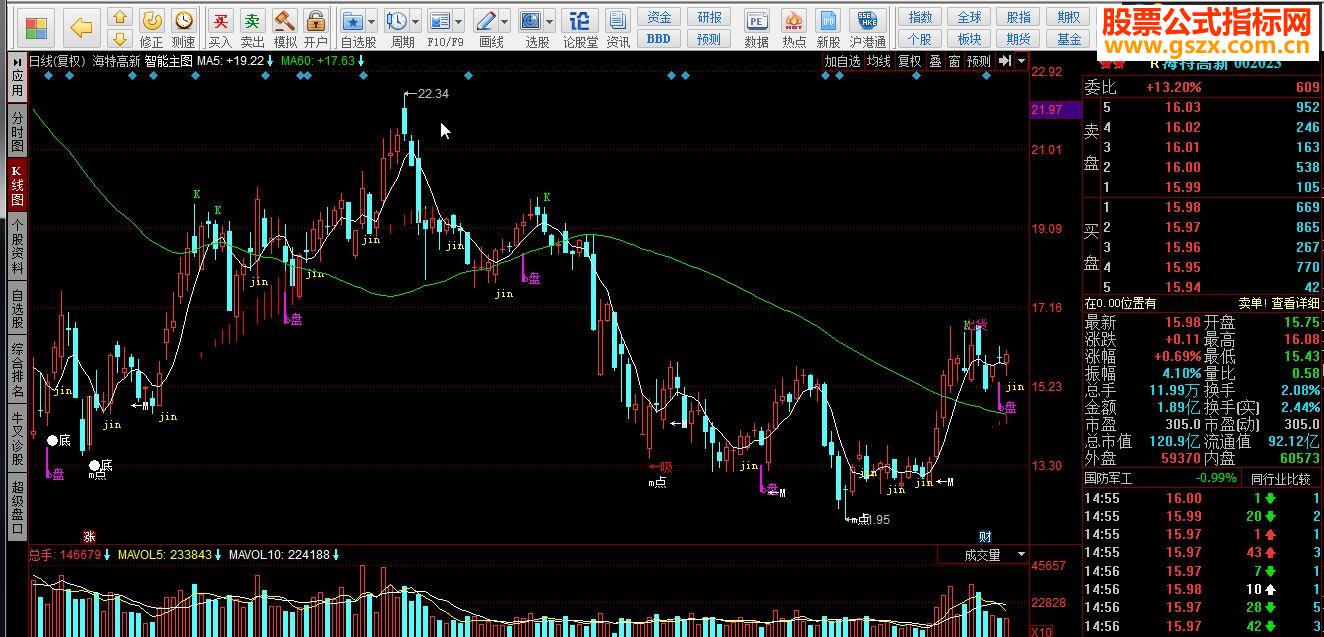Open the 修正 correction tool

click(x=151, y=28)
